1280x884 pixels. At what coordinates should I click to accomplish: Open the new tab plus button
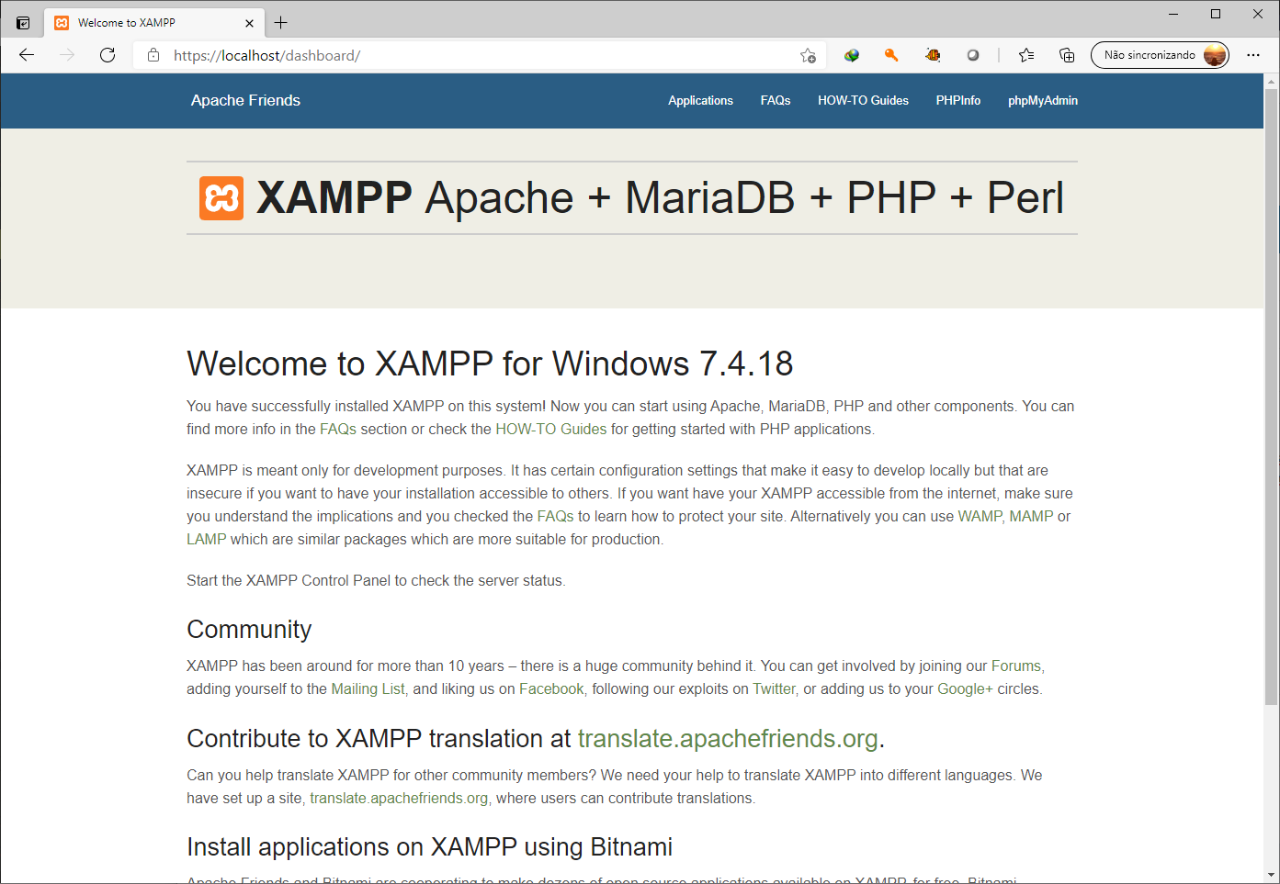coord(281,22)
